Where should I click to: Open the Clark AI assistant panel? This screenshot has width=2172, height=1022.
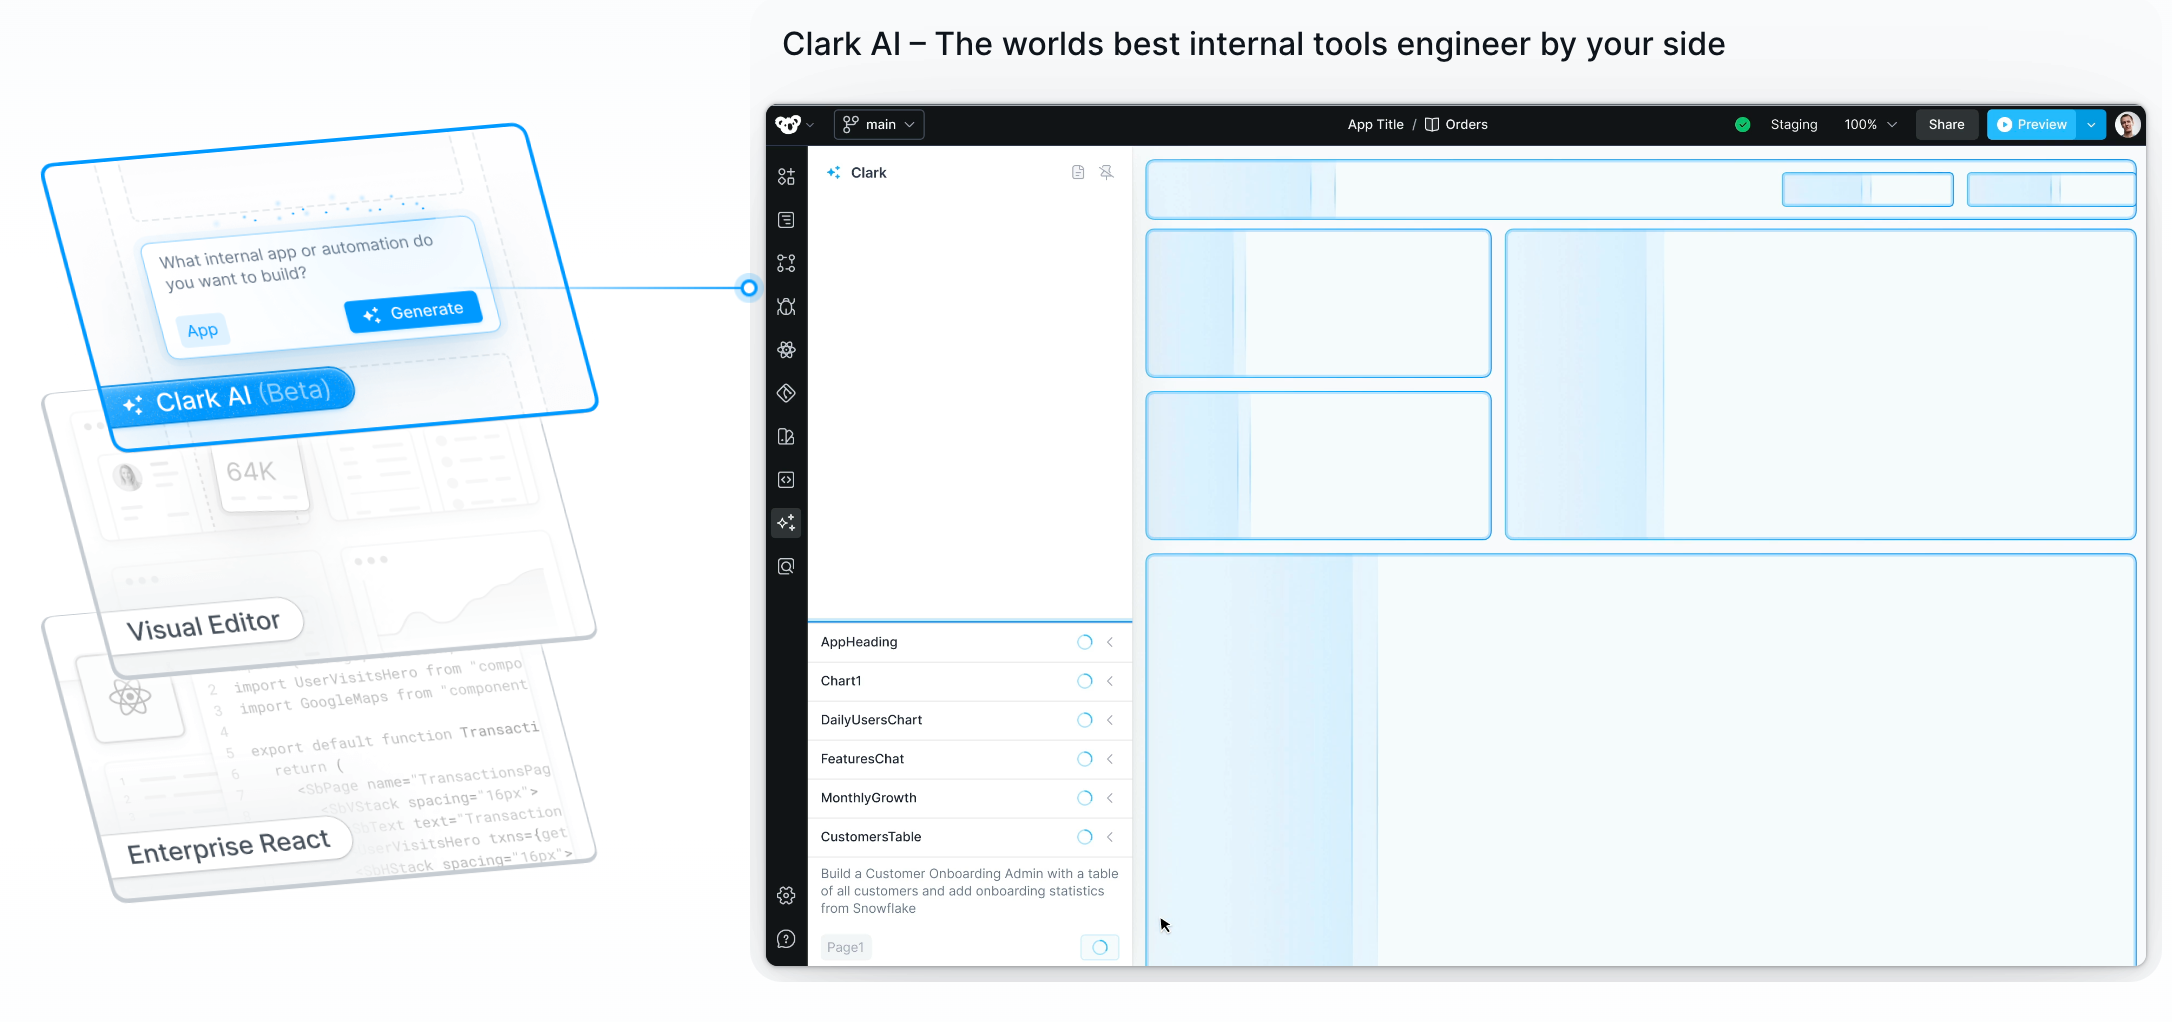click(x=786, y=523)
